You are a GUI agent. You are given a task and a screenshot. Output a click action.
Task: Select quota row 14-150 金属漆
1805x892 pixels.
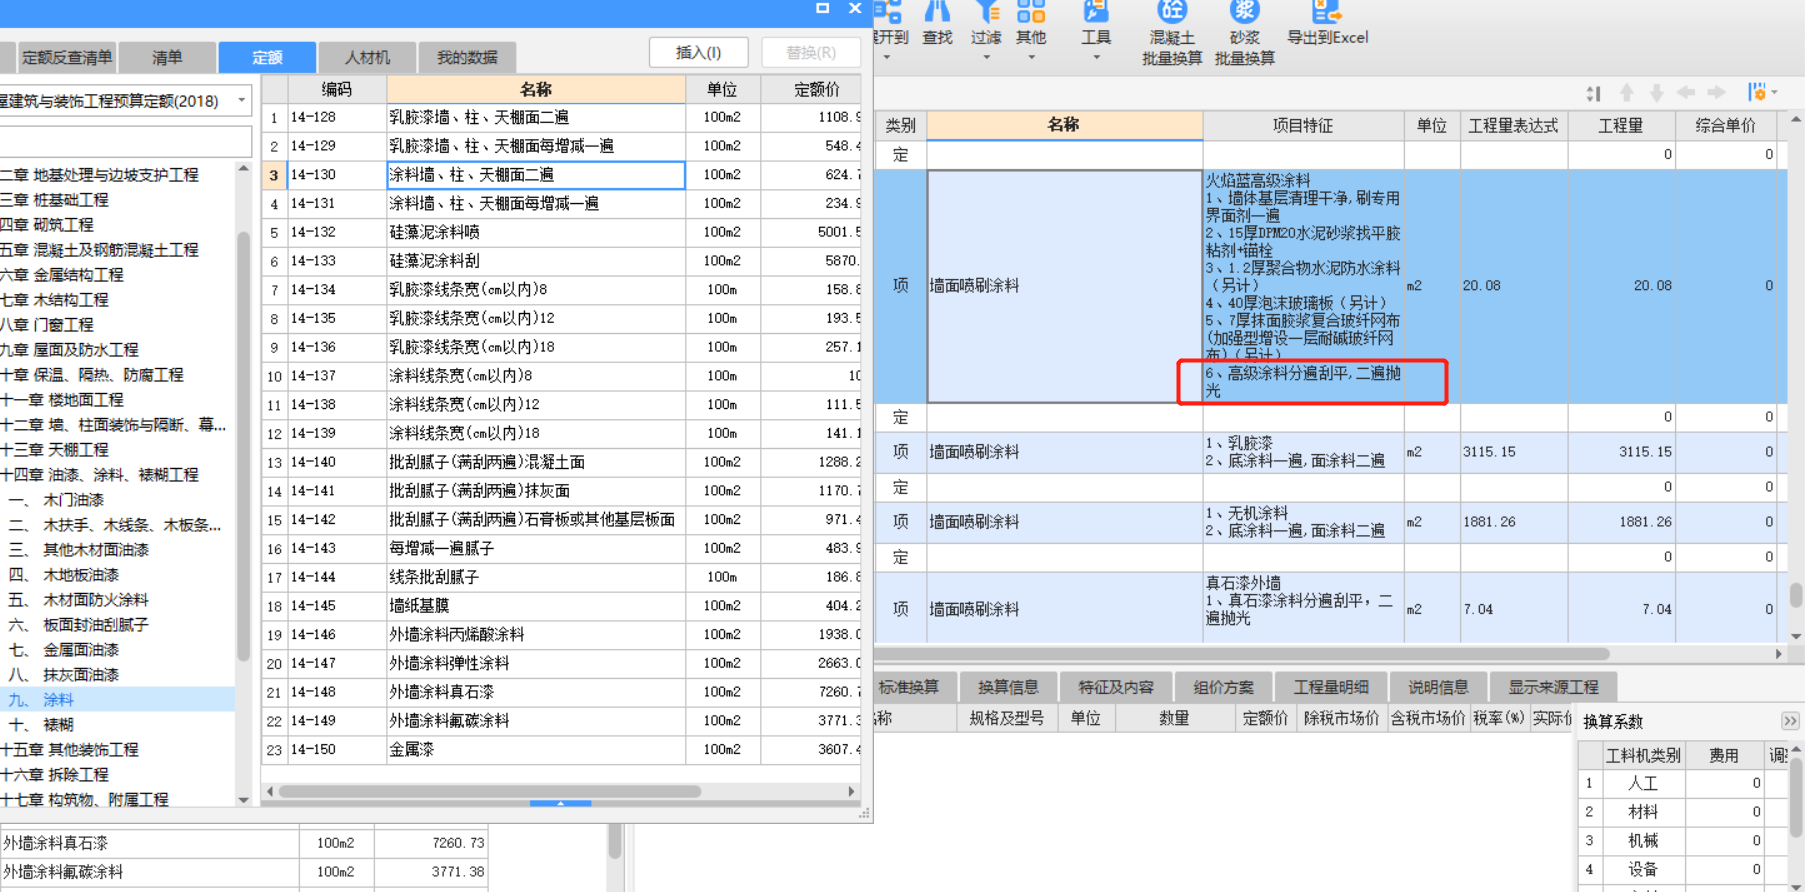pos(561,749)
